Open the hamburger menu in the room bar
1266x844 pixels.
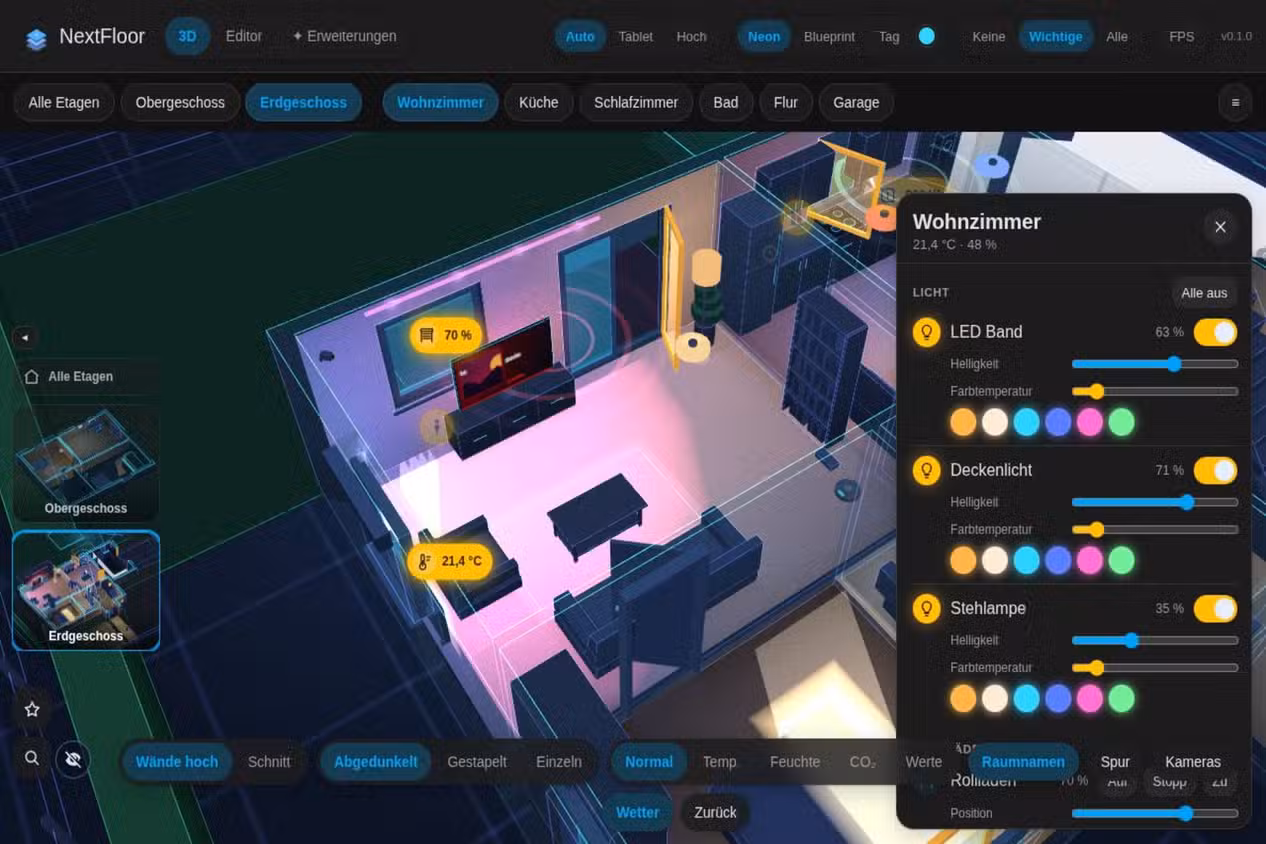1235,102
